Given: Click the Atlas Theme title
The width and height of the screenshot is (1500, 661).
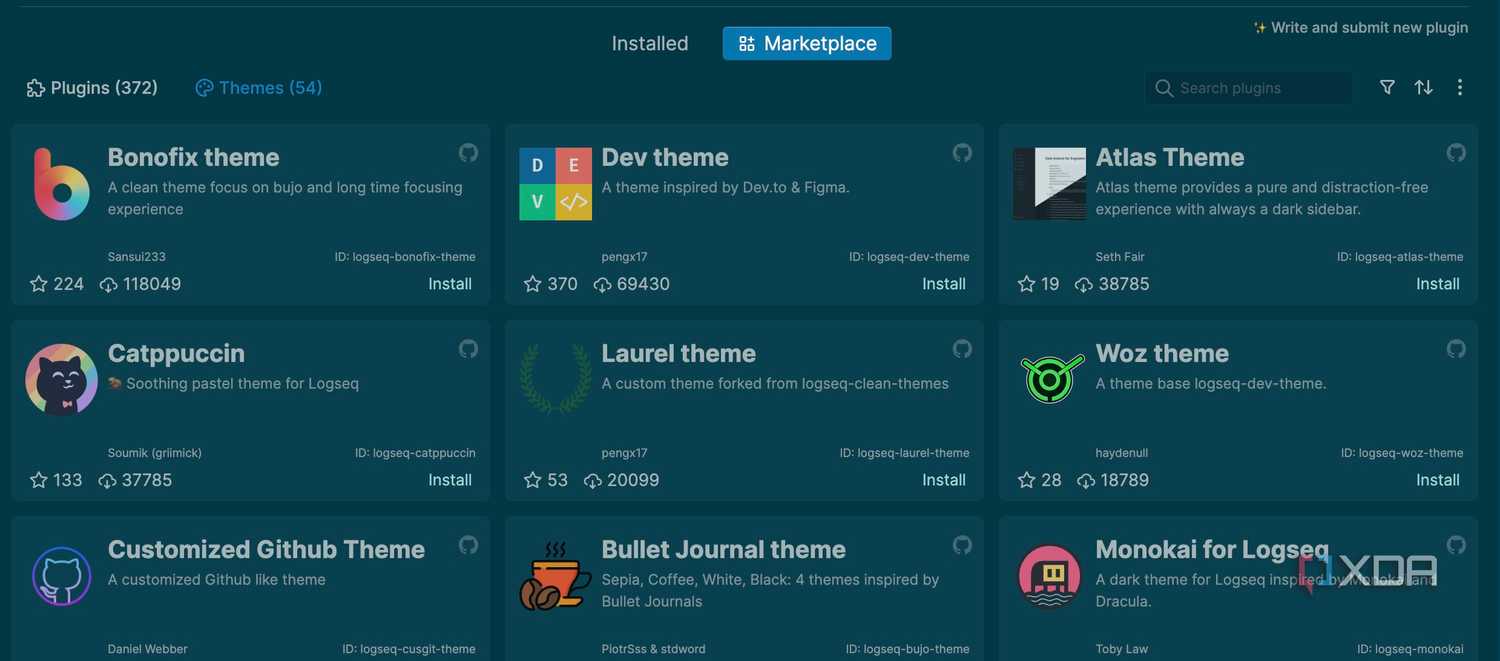Looking at the screenshot, I should click(x=1170, y=157).
